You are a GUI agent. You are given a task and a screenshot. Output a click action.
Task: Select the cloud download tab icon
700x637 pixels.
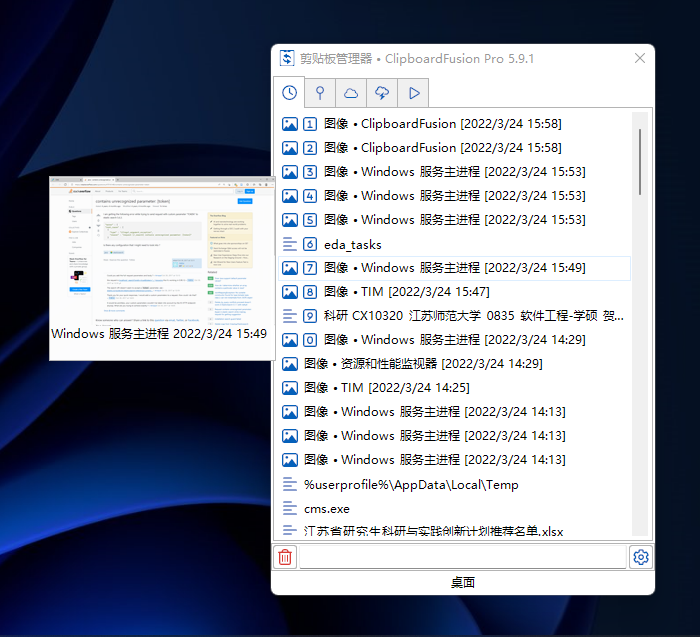382,93
